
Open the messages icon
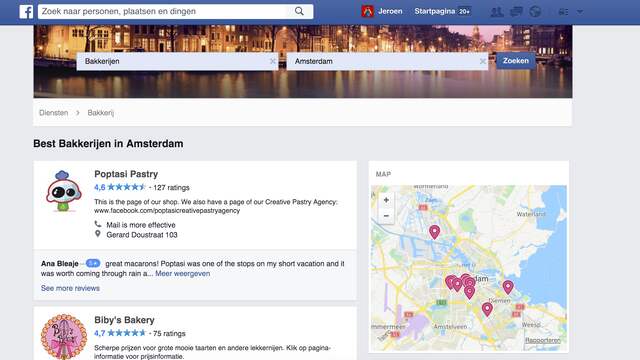click(x=516, y=12)
